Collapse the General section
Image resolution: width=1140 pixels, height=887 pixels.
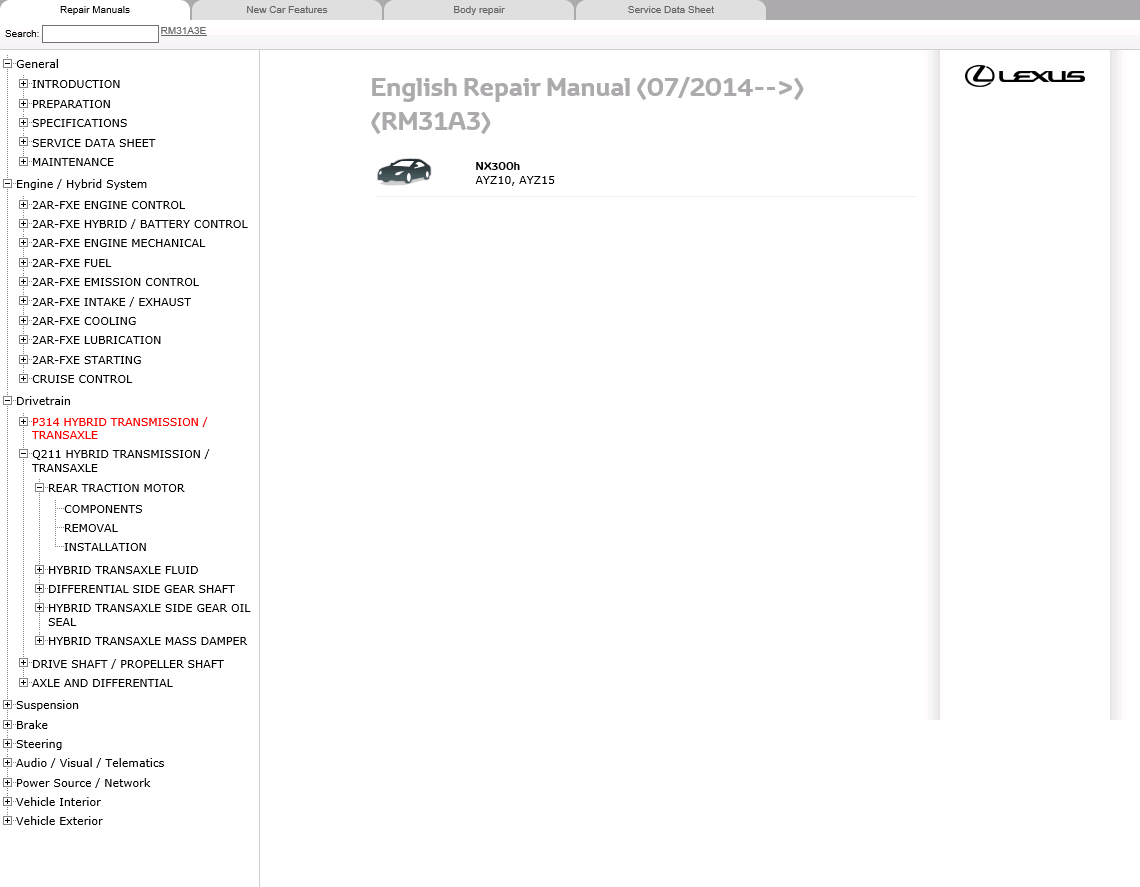click(8, 63)
